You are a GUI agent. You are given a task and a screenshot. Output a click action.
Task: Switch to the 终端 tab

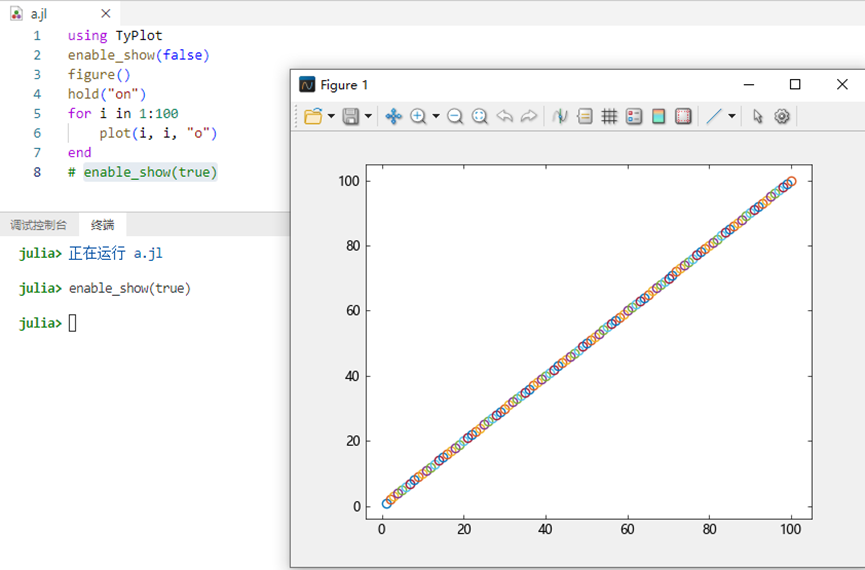tap(103, 225)
